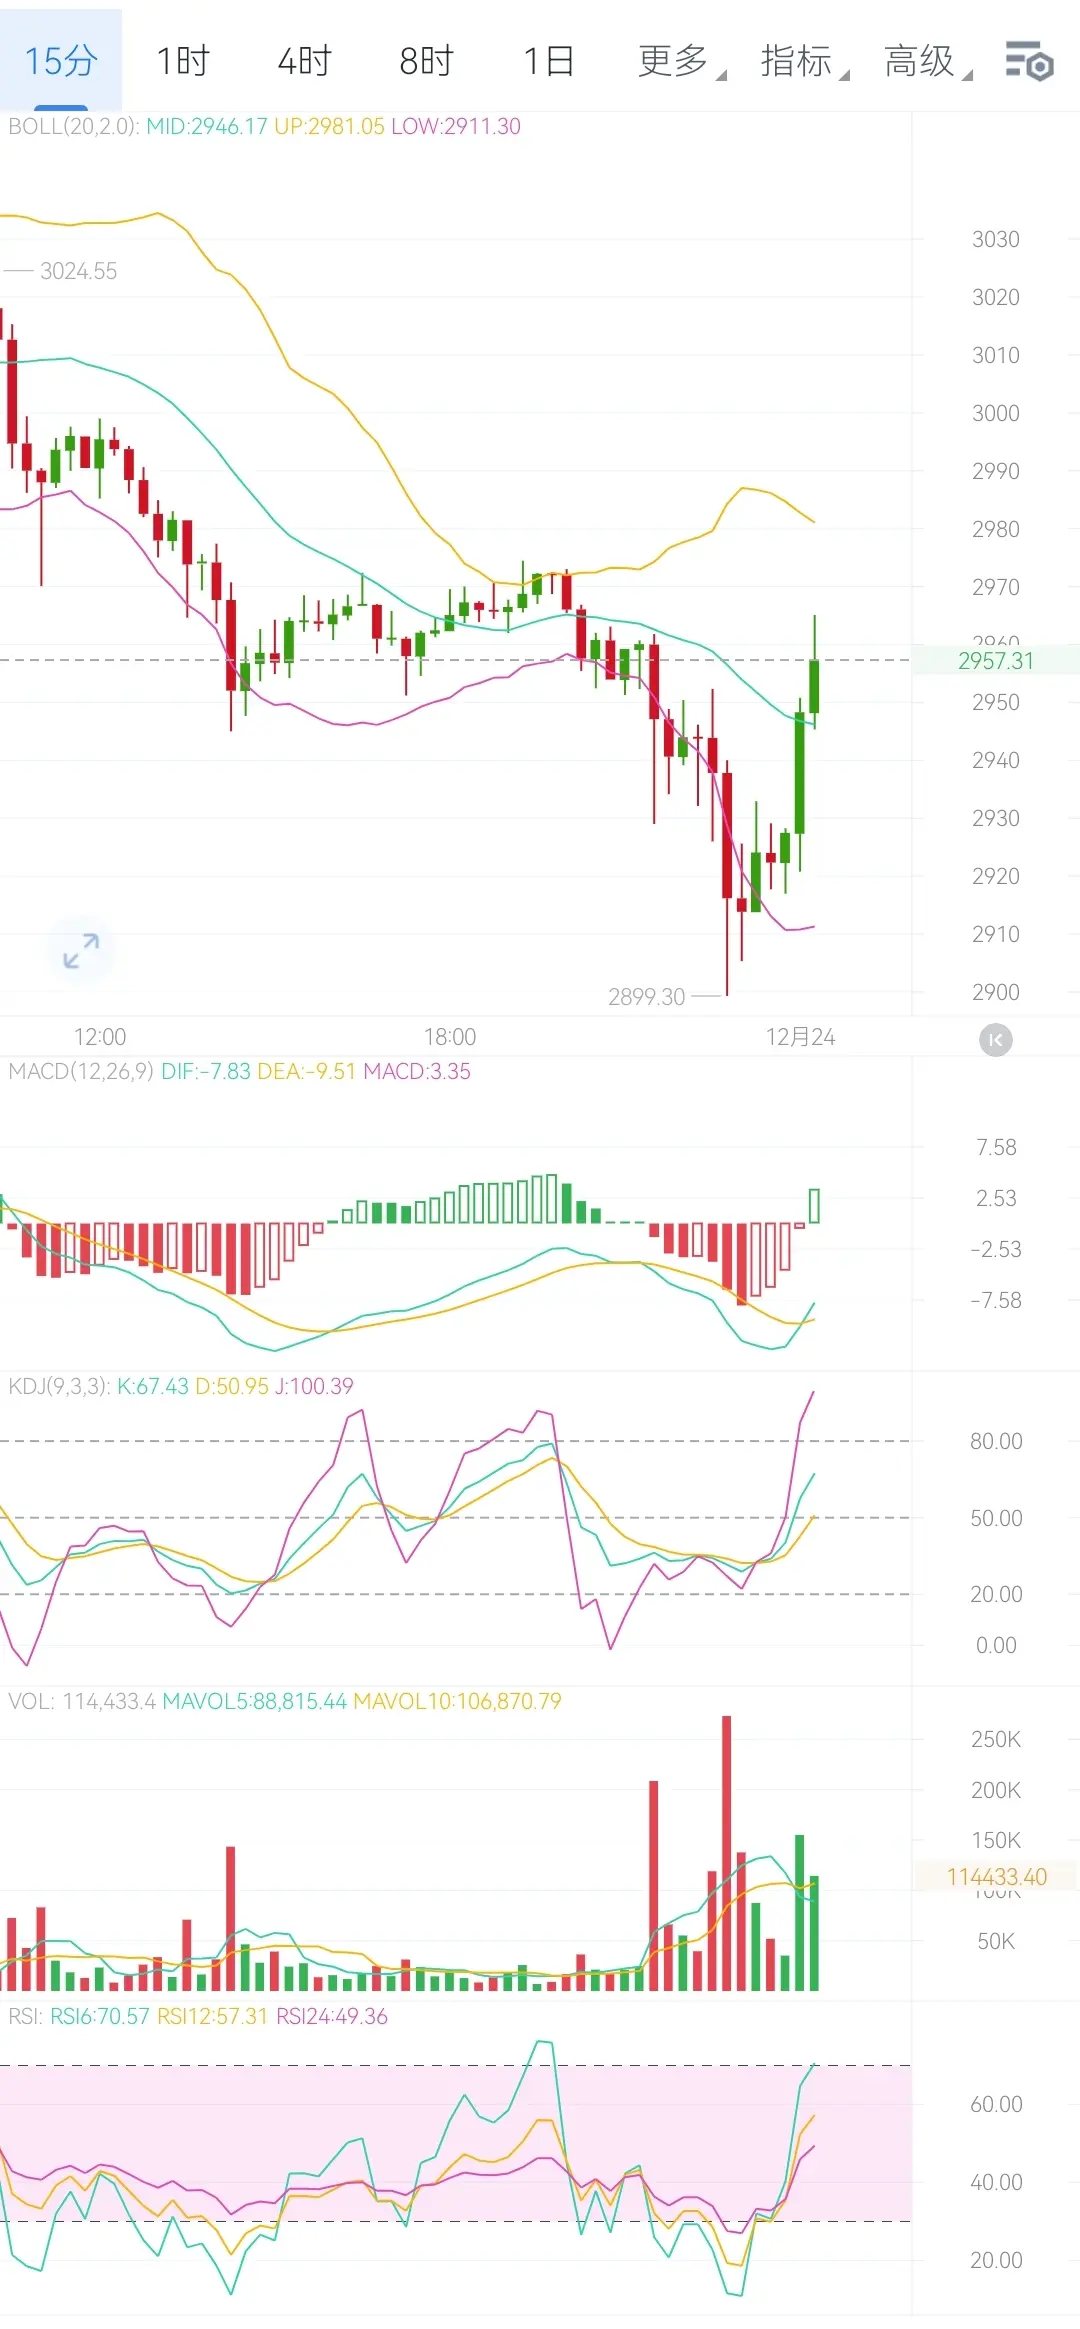Tap the MACD(12,26,9) indicator label

(x=81, y=1071)
